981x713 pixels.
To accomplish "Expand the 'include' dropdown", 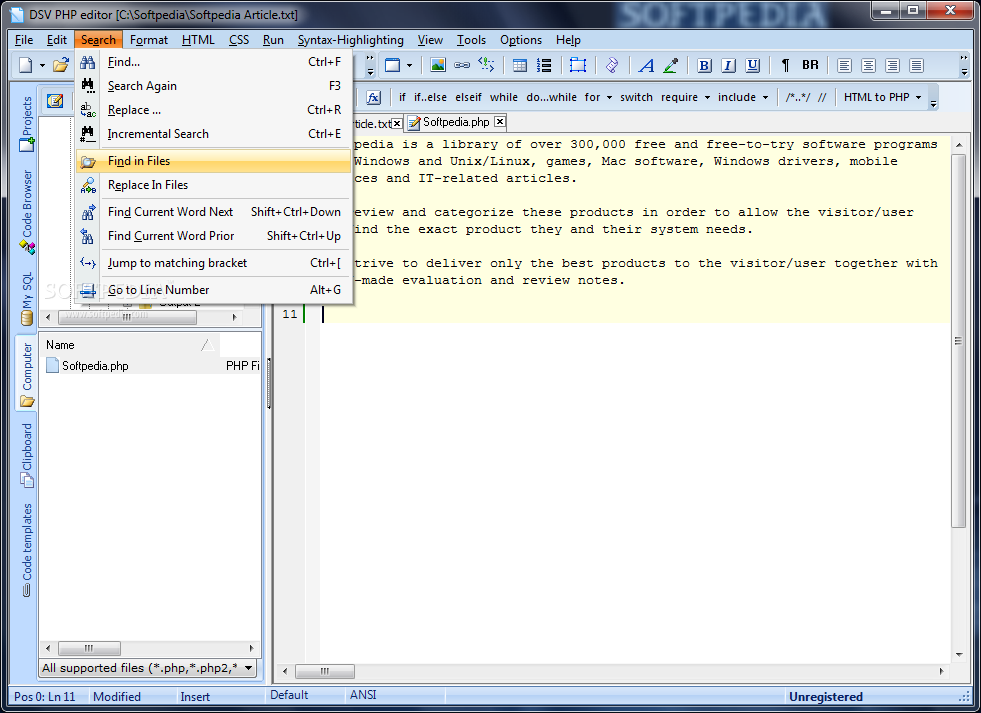I will tap(766, 98).
